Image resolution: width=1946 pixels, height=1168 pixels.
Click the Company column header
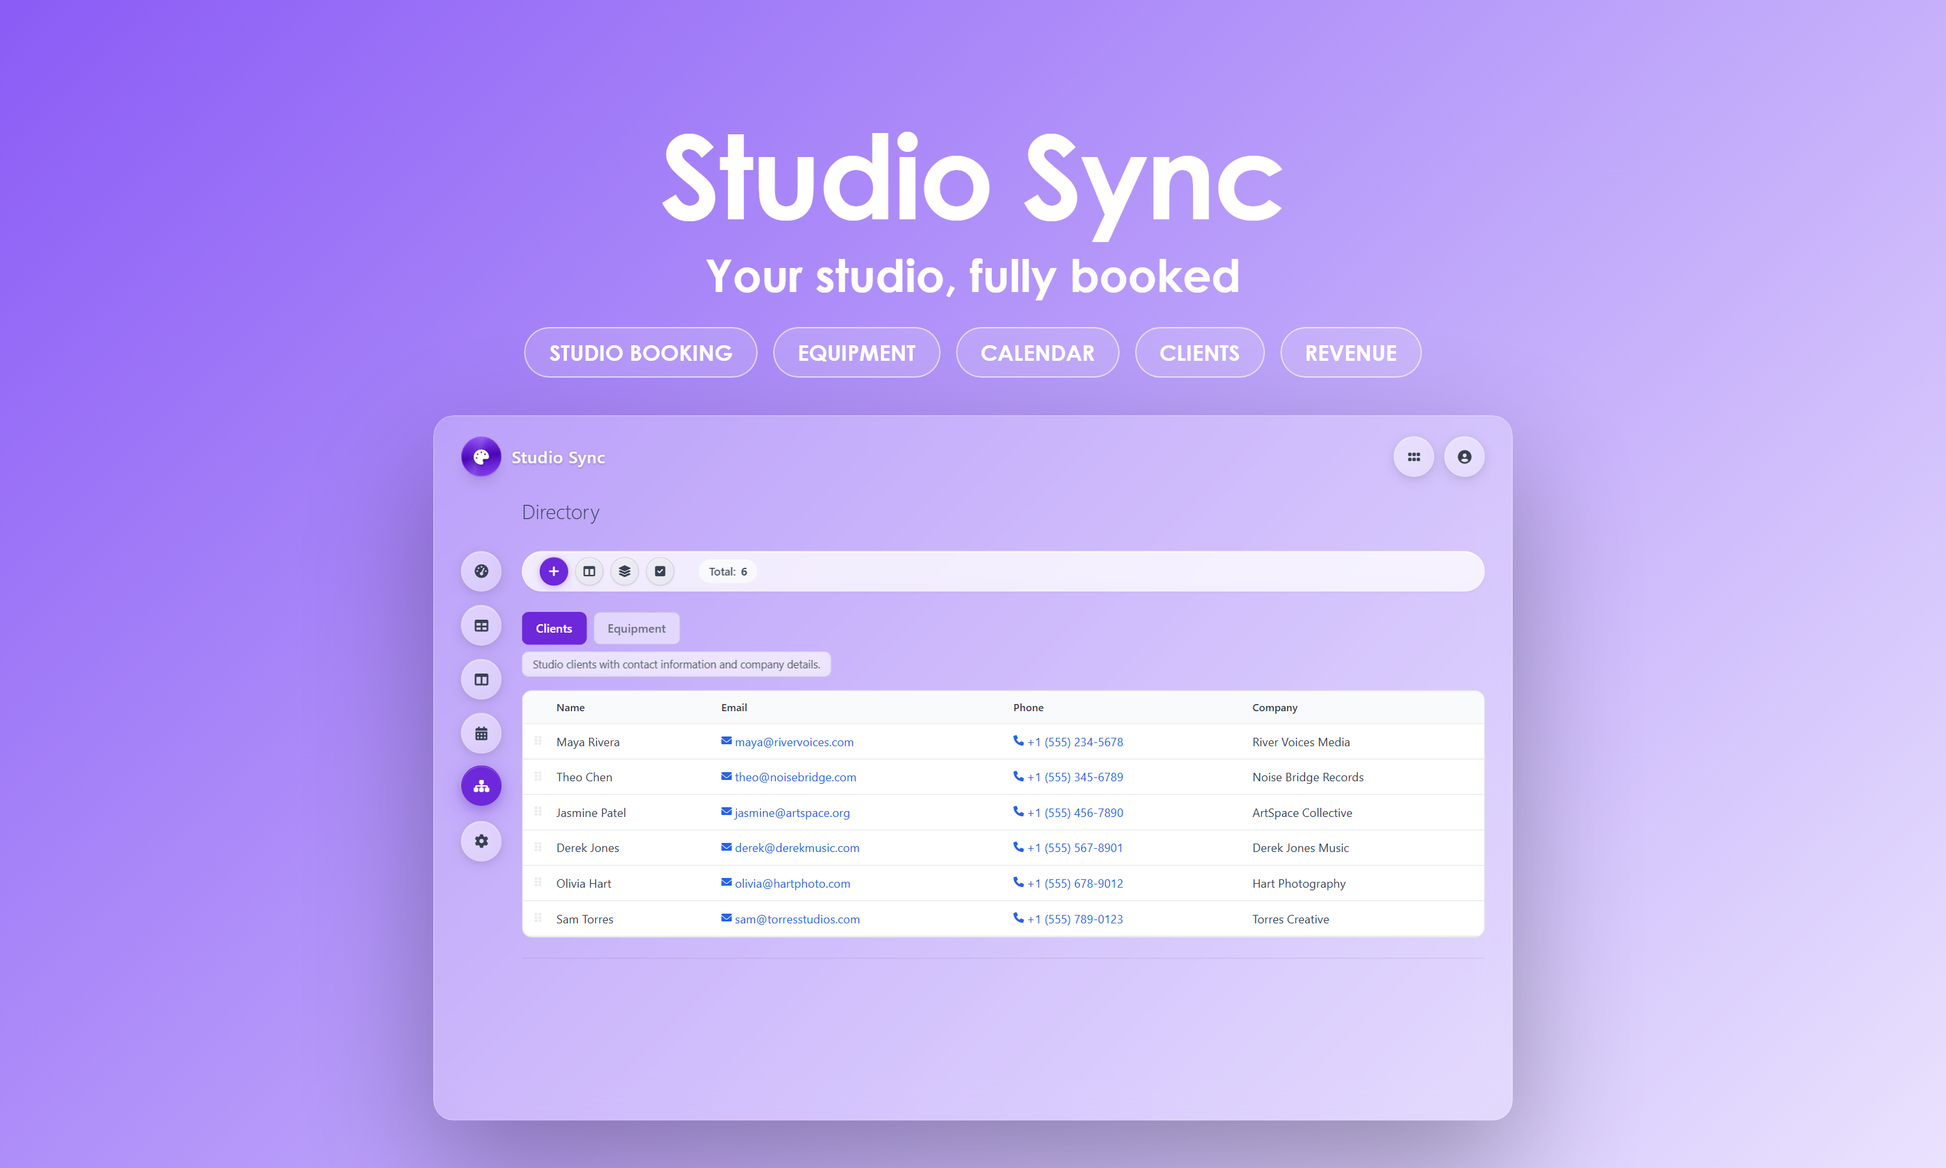(1275, 707)
